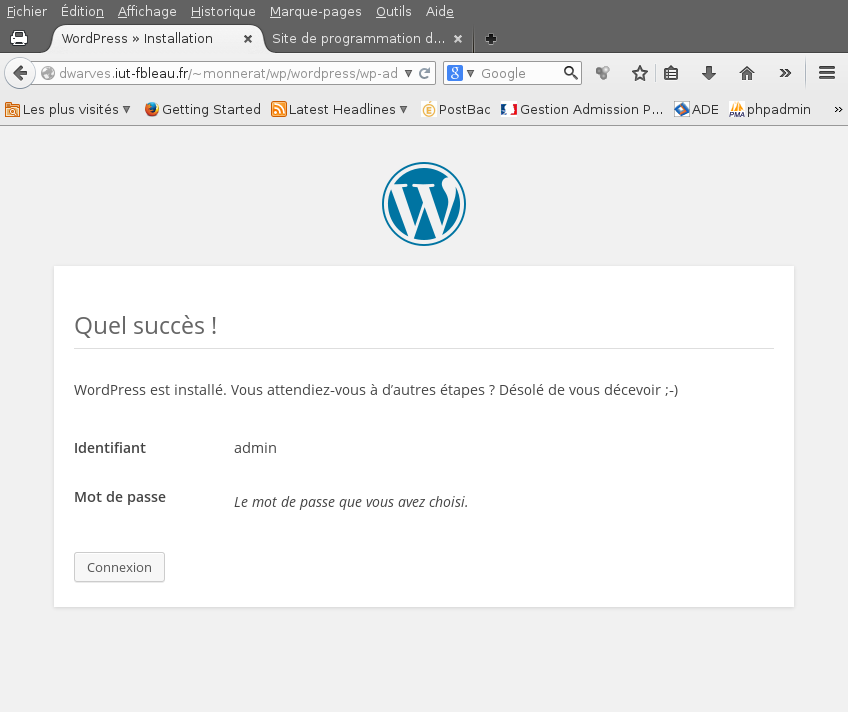Show more bookmarks overflow chevron
848x712 pixels.
point(838,109)
